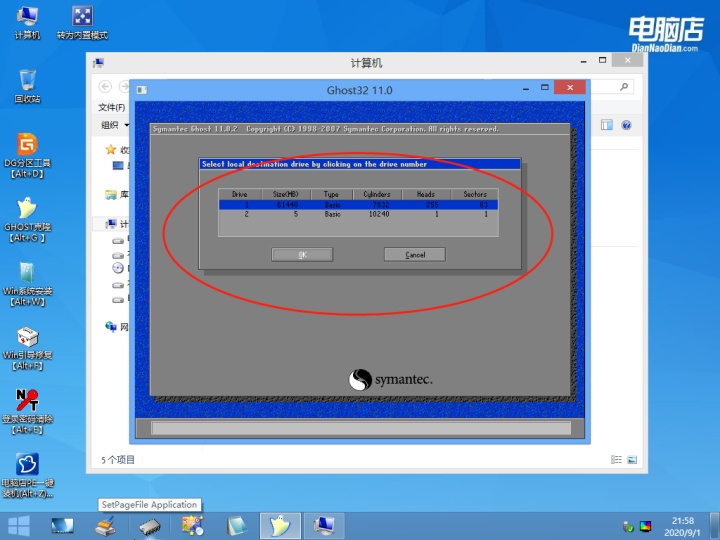The image size is (720, 540).
Task: Switch to large icons view in explorer status bar
Action: [x=632, y=460]
